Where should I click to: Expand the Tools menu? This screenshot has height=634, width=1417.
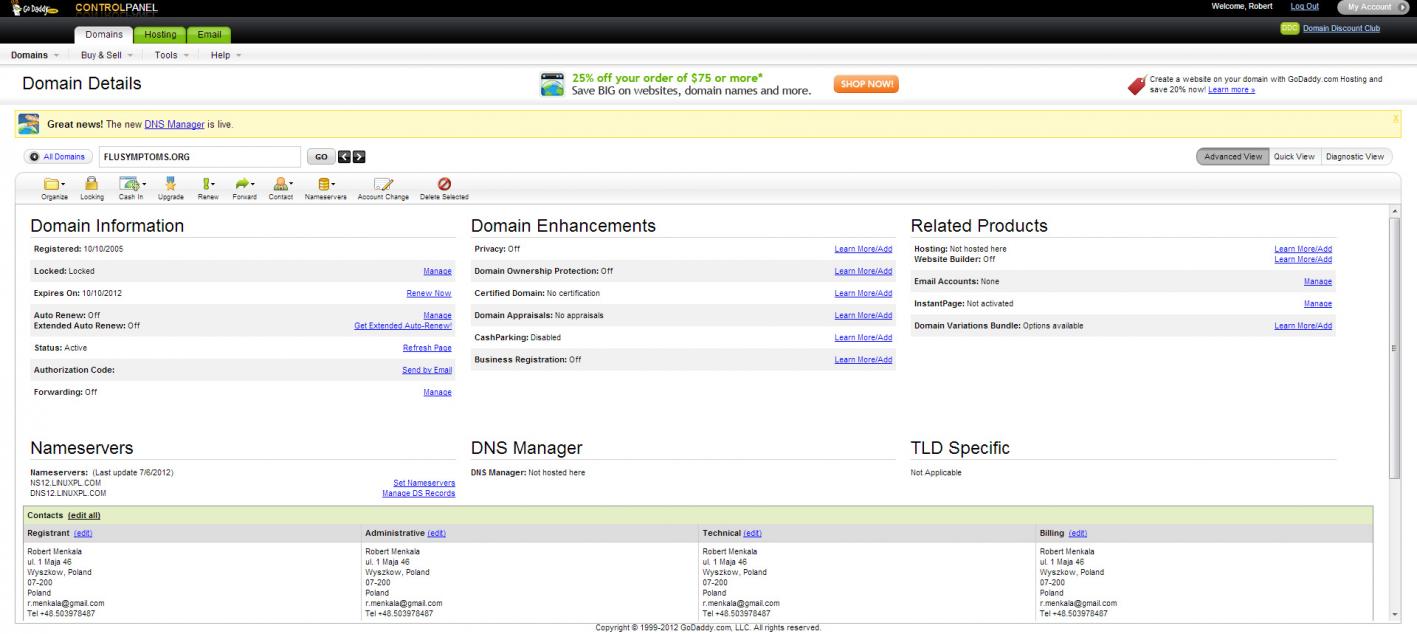pos(171,54)
